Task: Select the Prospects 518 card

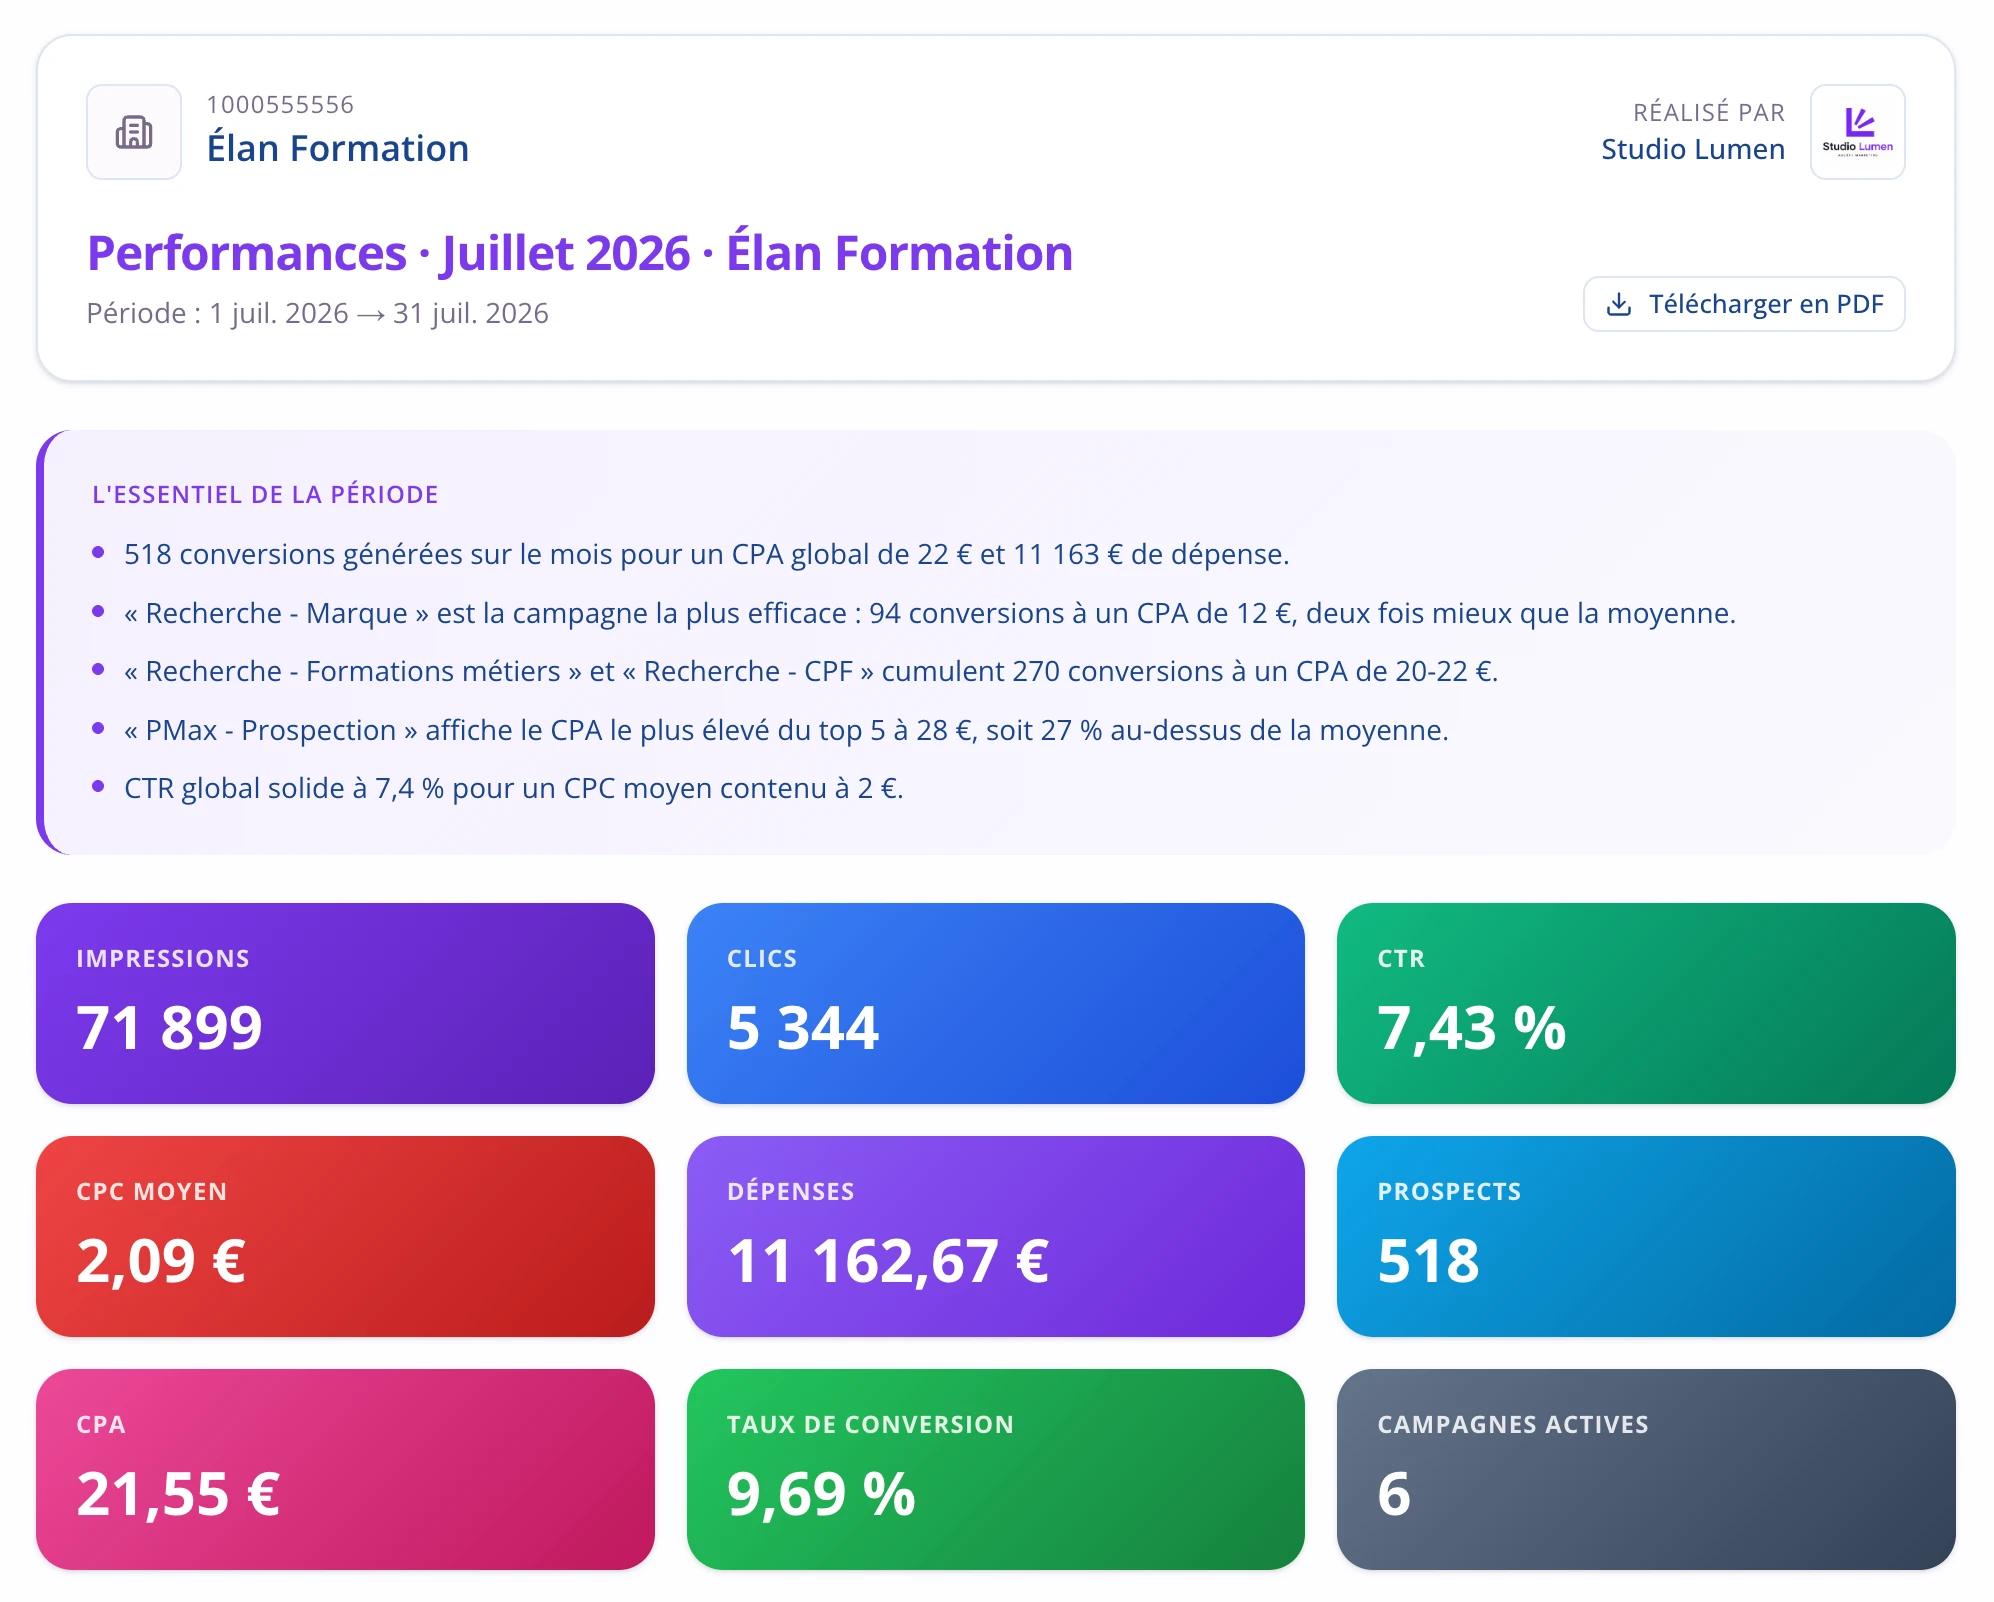Action: tap(1645, 1236)
